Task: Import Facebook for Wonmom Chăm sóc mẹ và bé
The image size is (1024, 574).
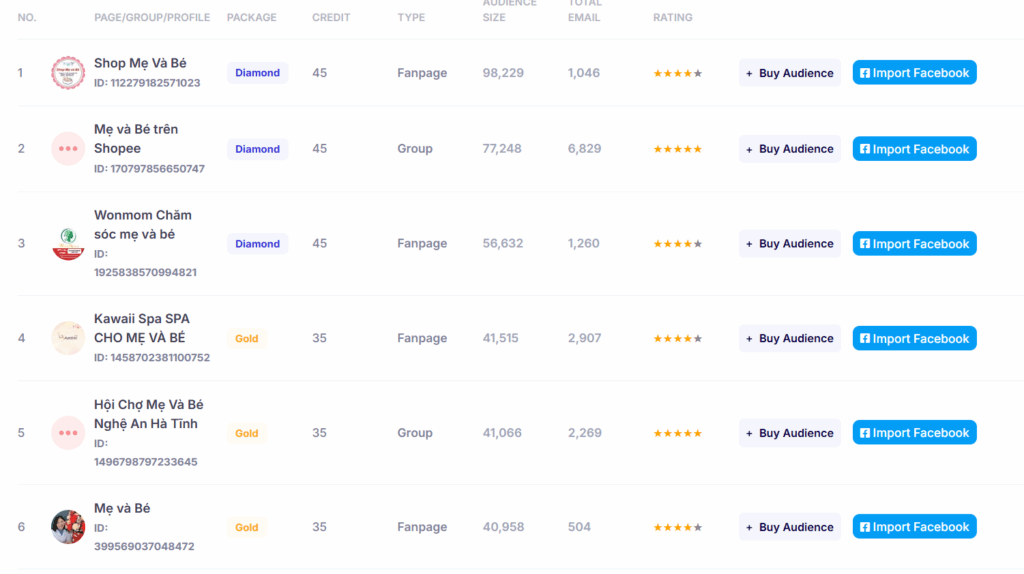Action: coord(914,244)
